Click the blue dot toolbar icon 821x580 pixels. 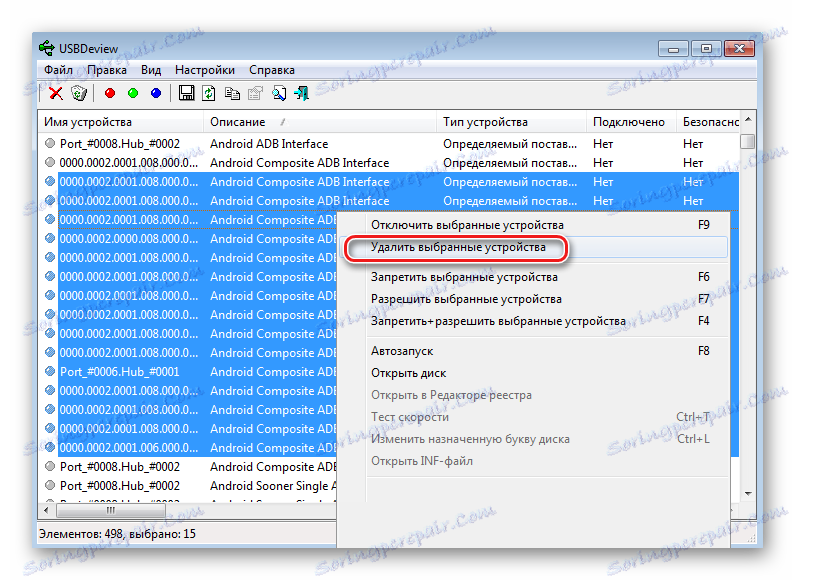point(156,93)
